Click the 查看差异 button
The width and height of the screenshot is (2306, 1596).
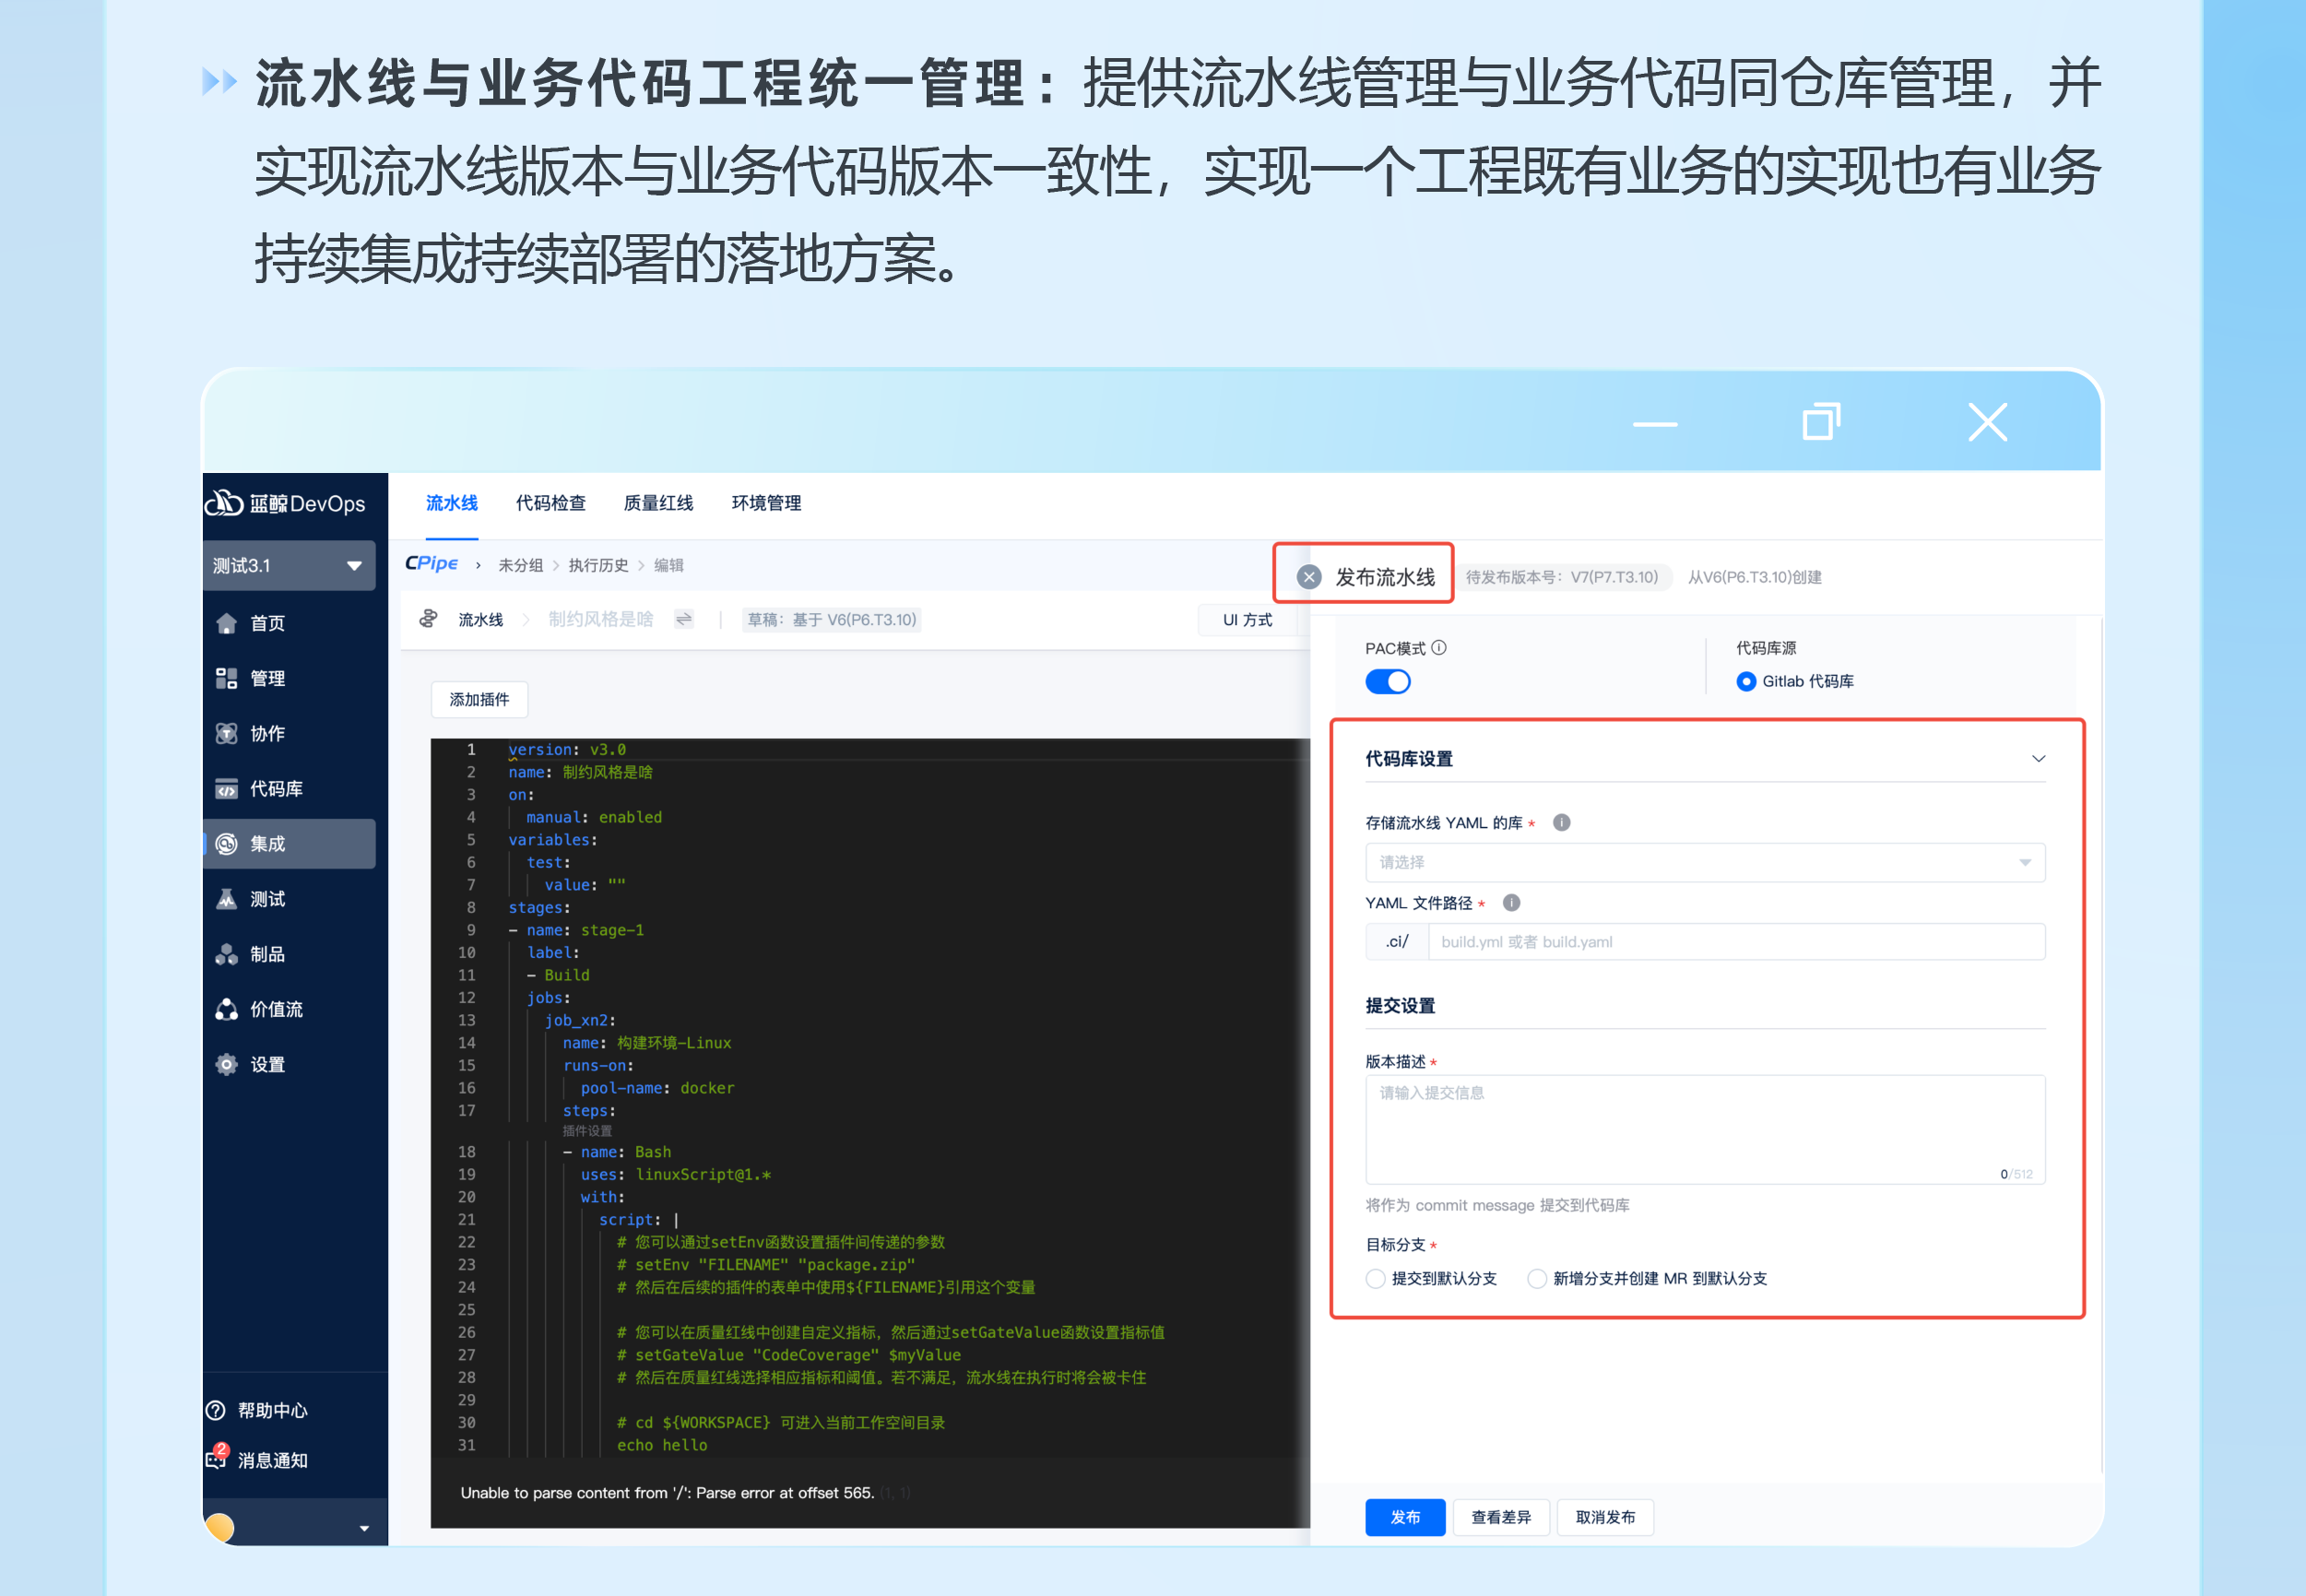1501,1517
